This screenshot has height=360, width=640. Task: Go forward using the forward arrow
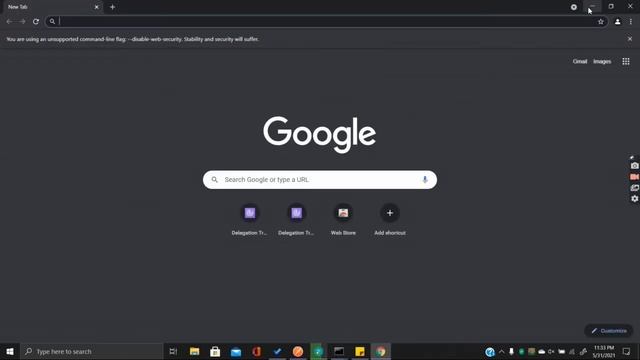click(22, 22)
